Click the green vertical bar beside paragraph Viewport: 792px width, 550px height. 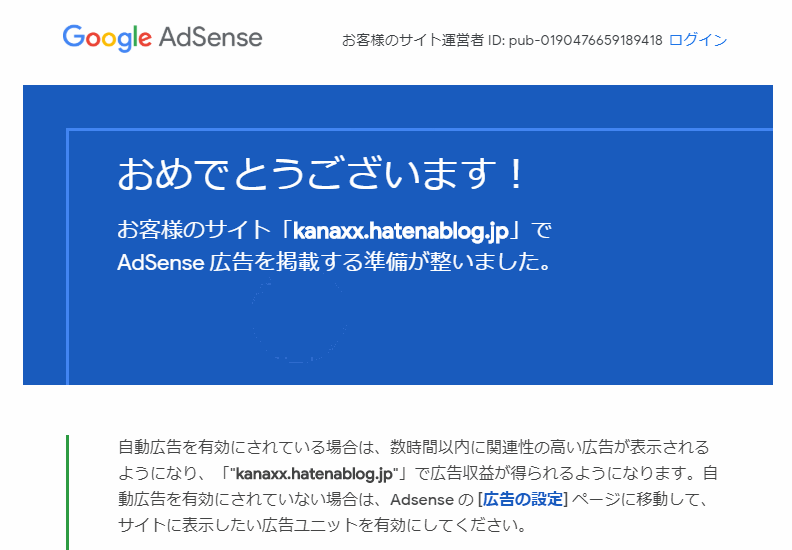68,492
